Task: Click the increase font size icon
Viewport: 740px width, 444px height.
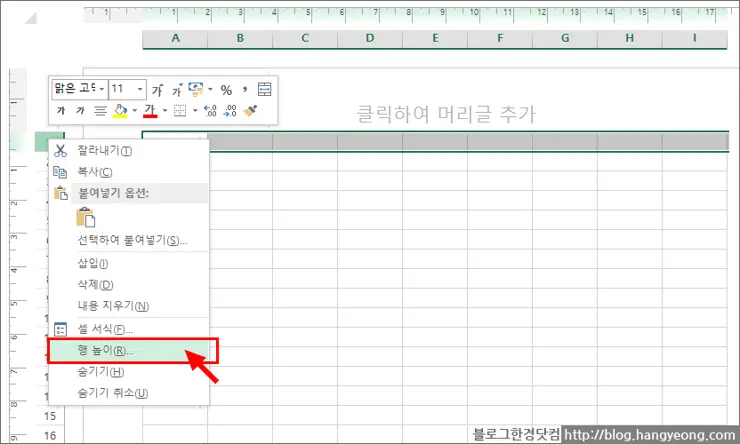Action: click(158, 89)
